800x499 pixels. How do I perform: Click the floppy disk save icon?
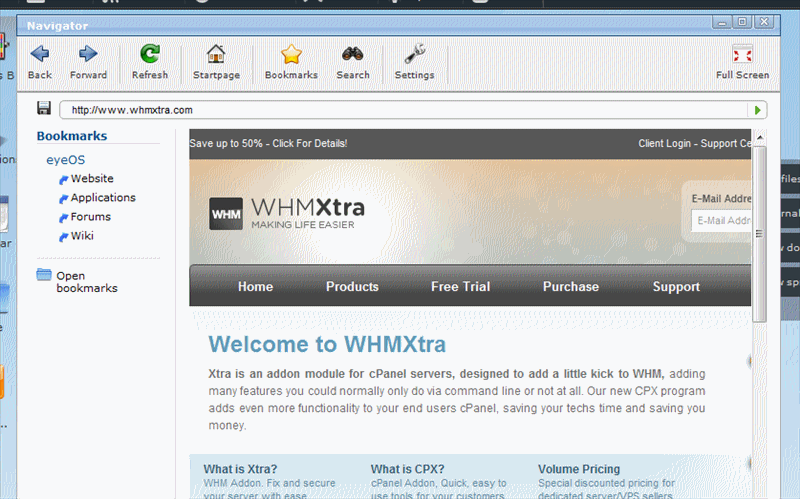pos(44,109)
